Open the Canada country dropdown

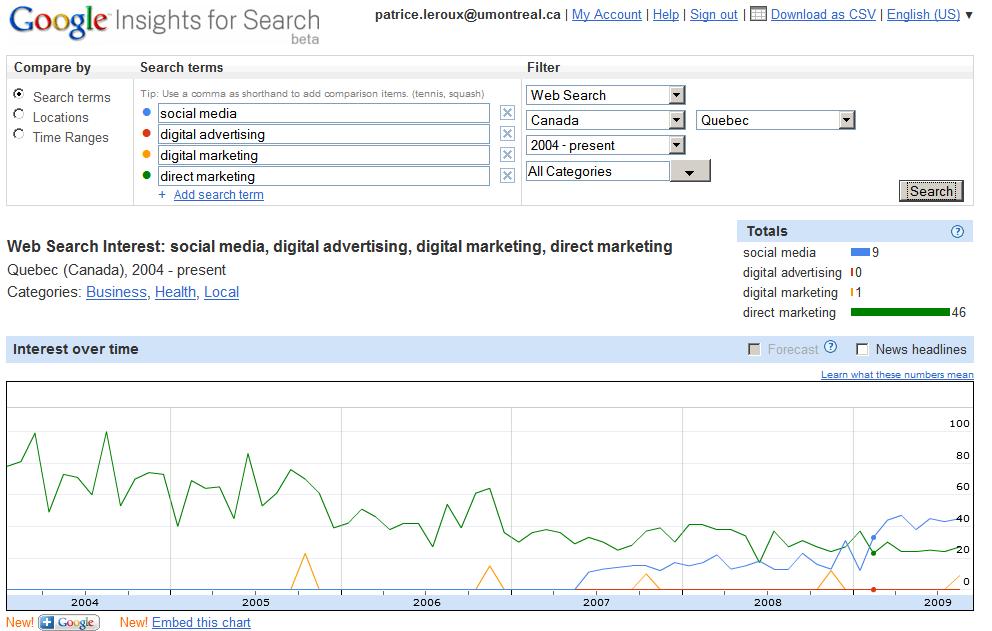[x=605, y=120]
